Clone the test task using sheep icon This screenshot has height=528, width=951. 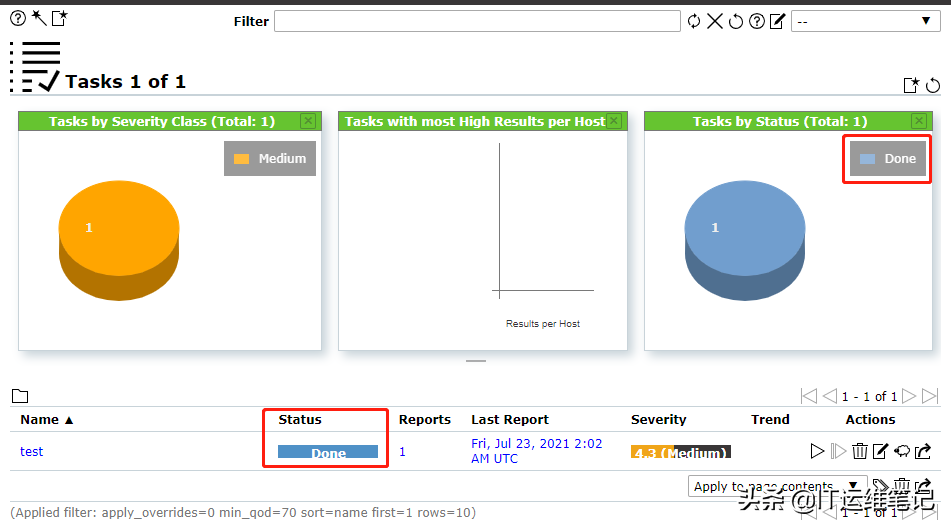901,451
